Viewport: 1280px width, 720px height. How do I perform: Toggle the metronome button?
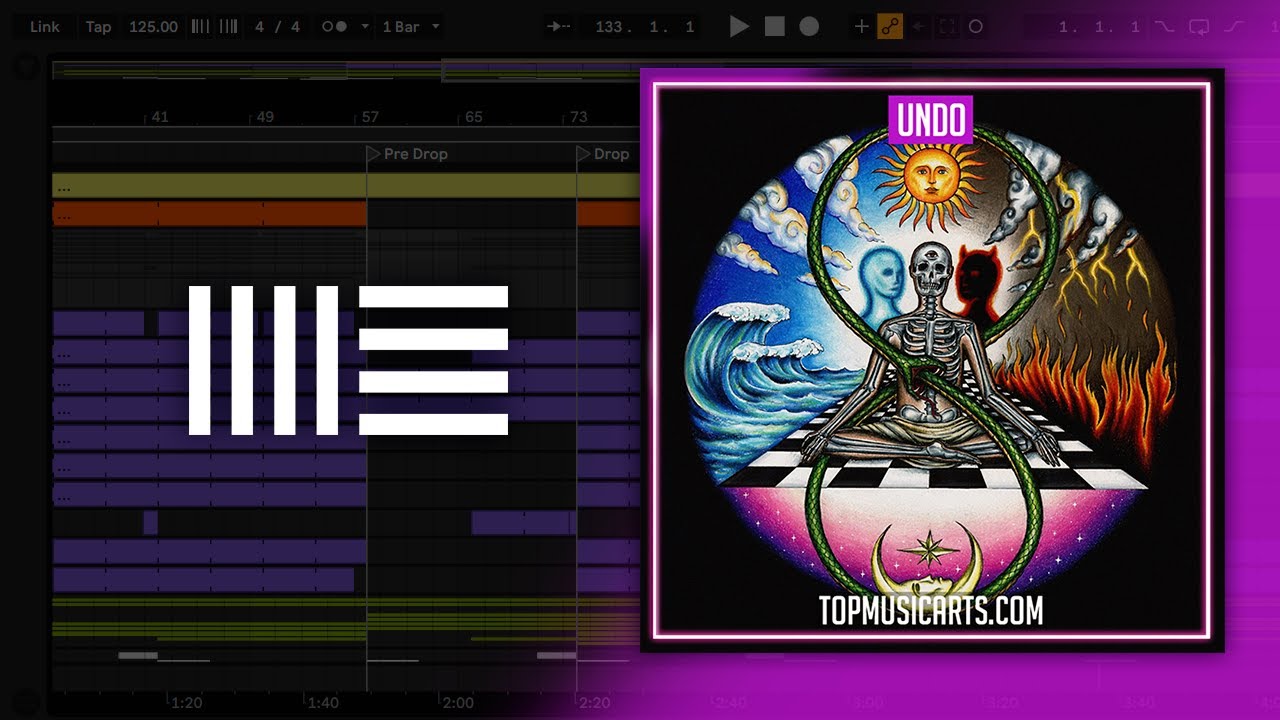tap(335, 27)
